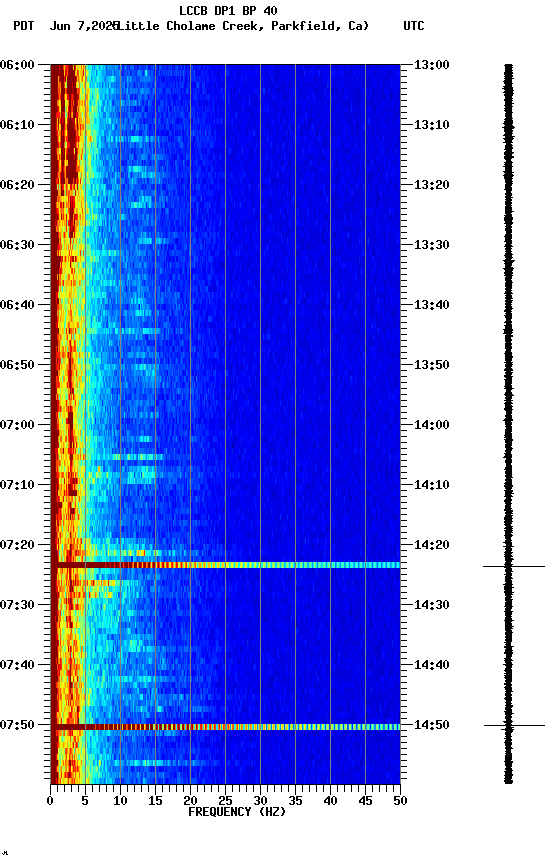Click the 07:20 PDT time label
The width and height of the screenshot is (552, 864).
17,545
